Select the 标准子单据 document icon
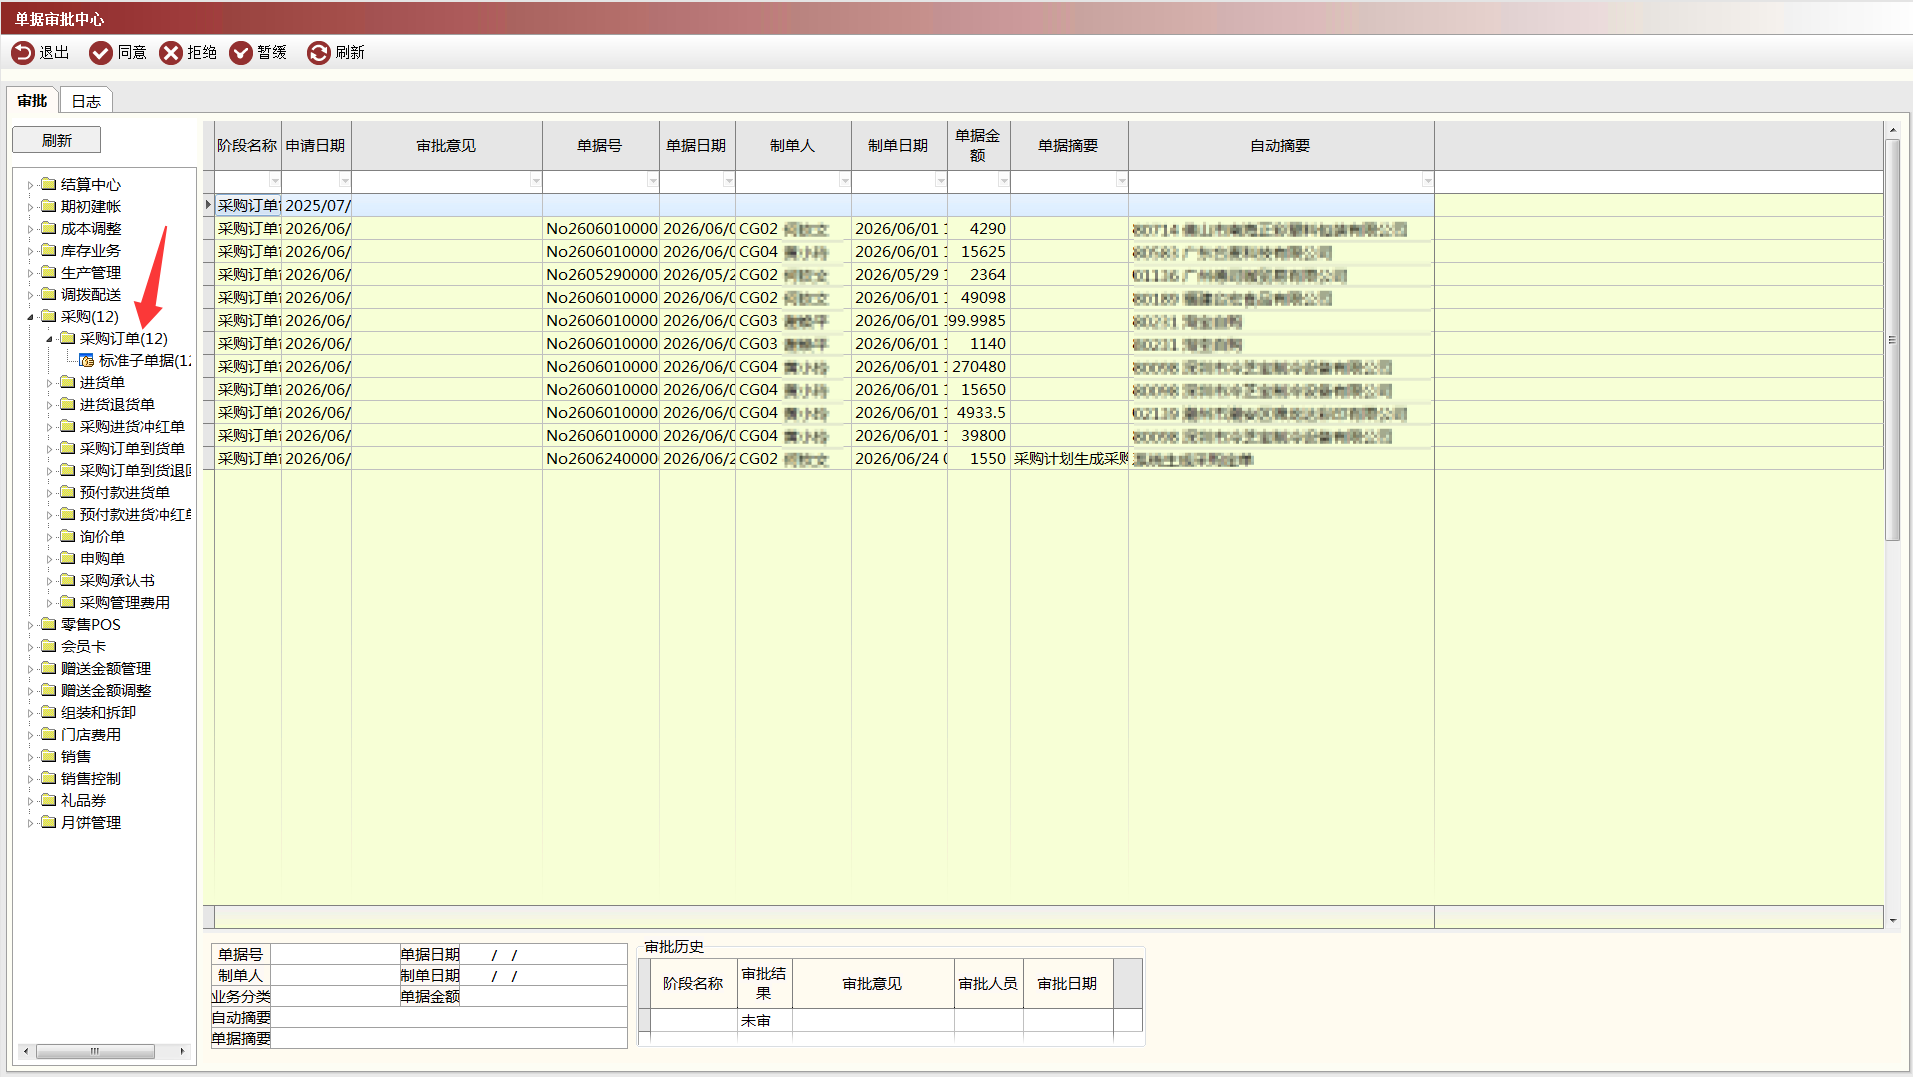The width and height of the screenshot is (1913, 1077). (87, 360)
